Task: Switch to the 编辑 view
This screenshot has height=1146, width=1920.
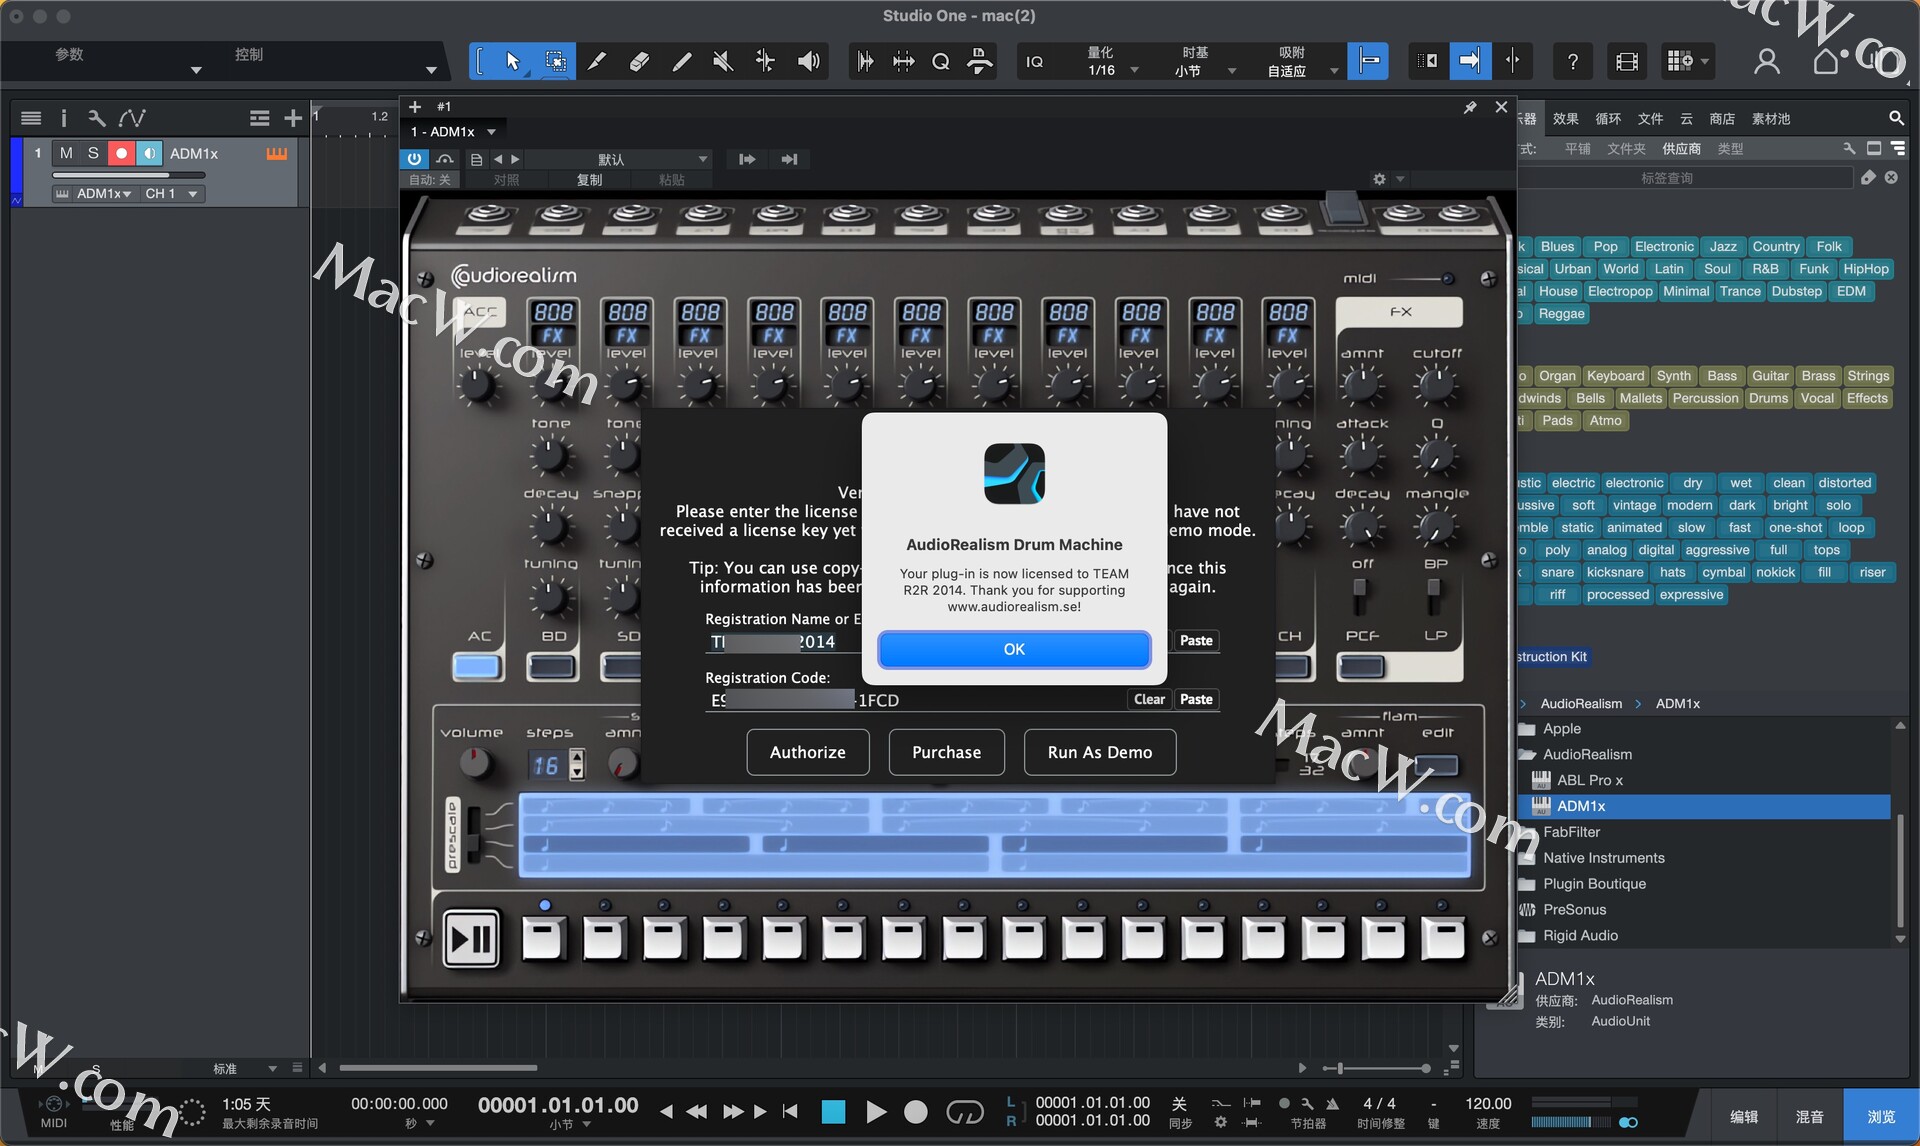Action: [x=1744, y=1117]
